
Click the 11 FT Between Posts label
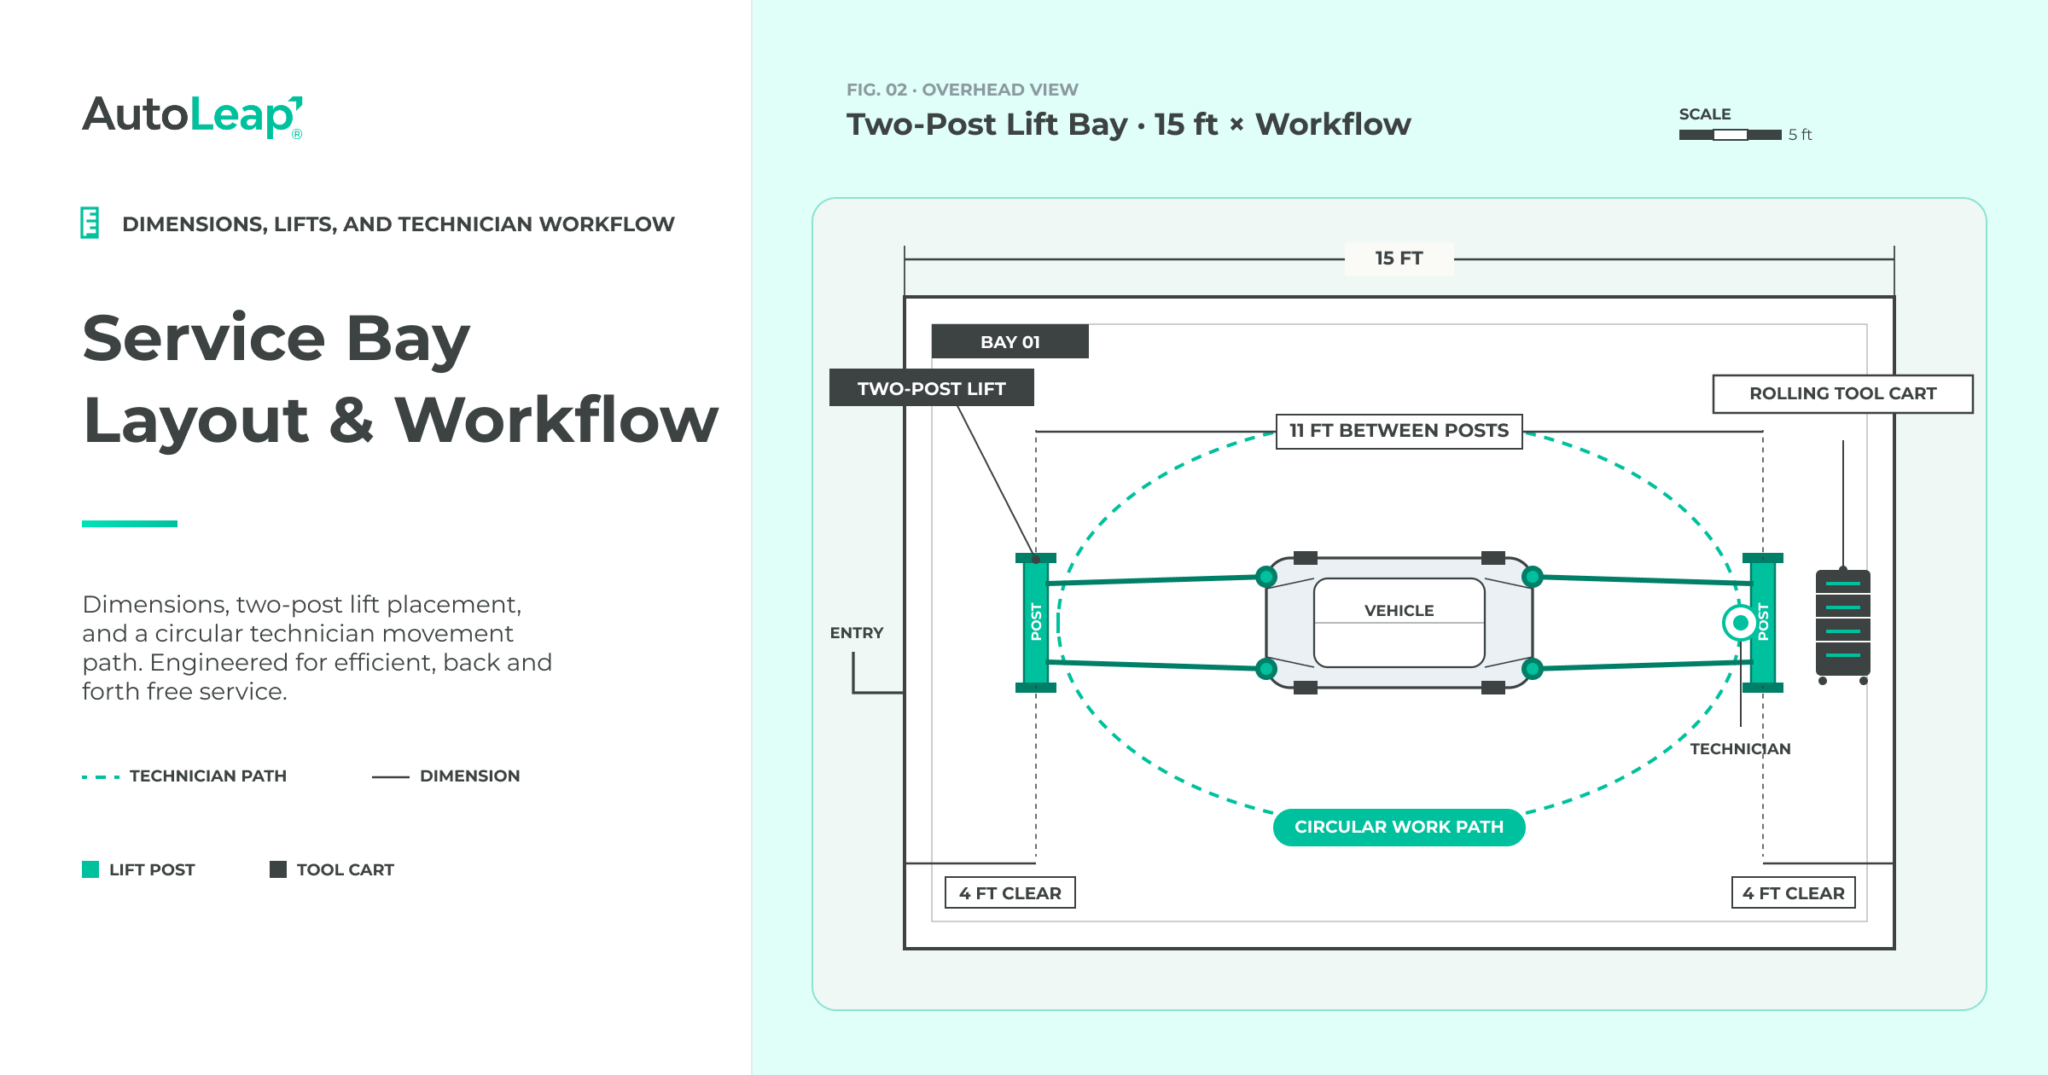[1399, 431]
